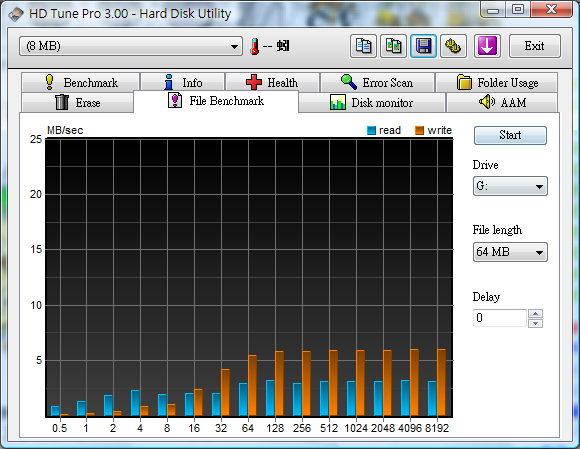This screenshot has height=449, width=580.
Task: Click the purple down-arrow minimize-to-tray icon
Action: pos(487,46)
